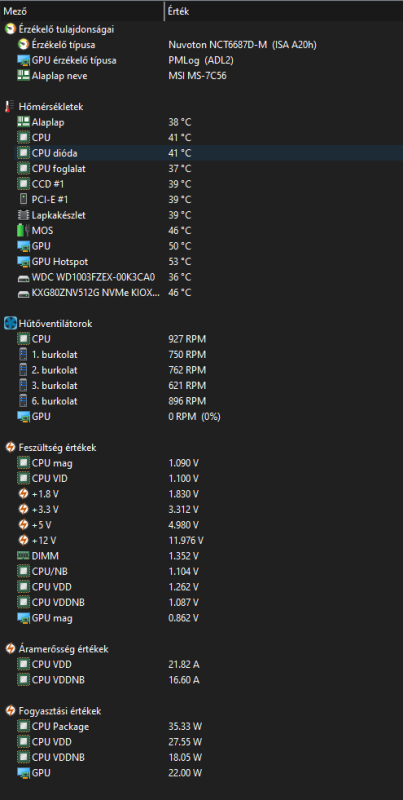403x800 pixels.
Task: Click the CPU dióda chip icon
Action: tap(23, 153)
